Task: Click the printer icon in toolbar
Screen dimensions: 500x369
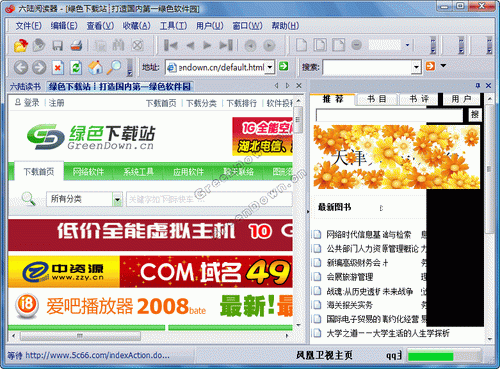Action: tap(76, 45)
